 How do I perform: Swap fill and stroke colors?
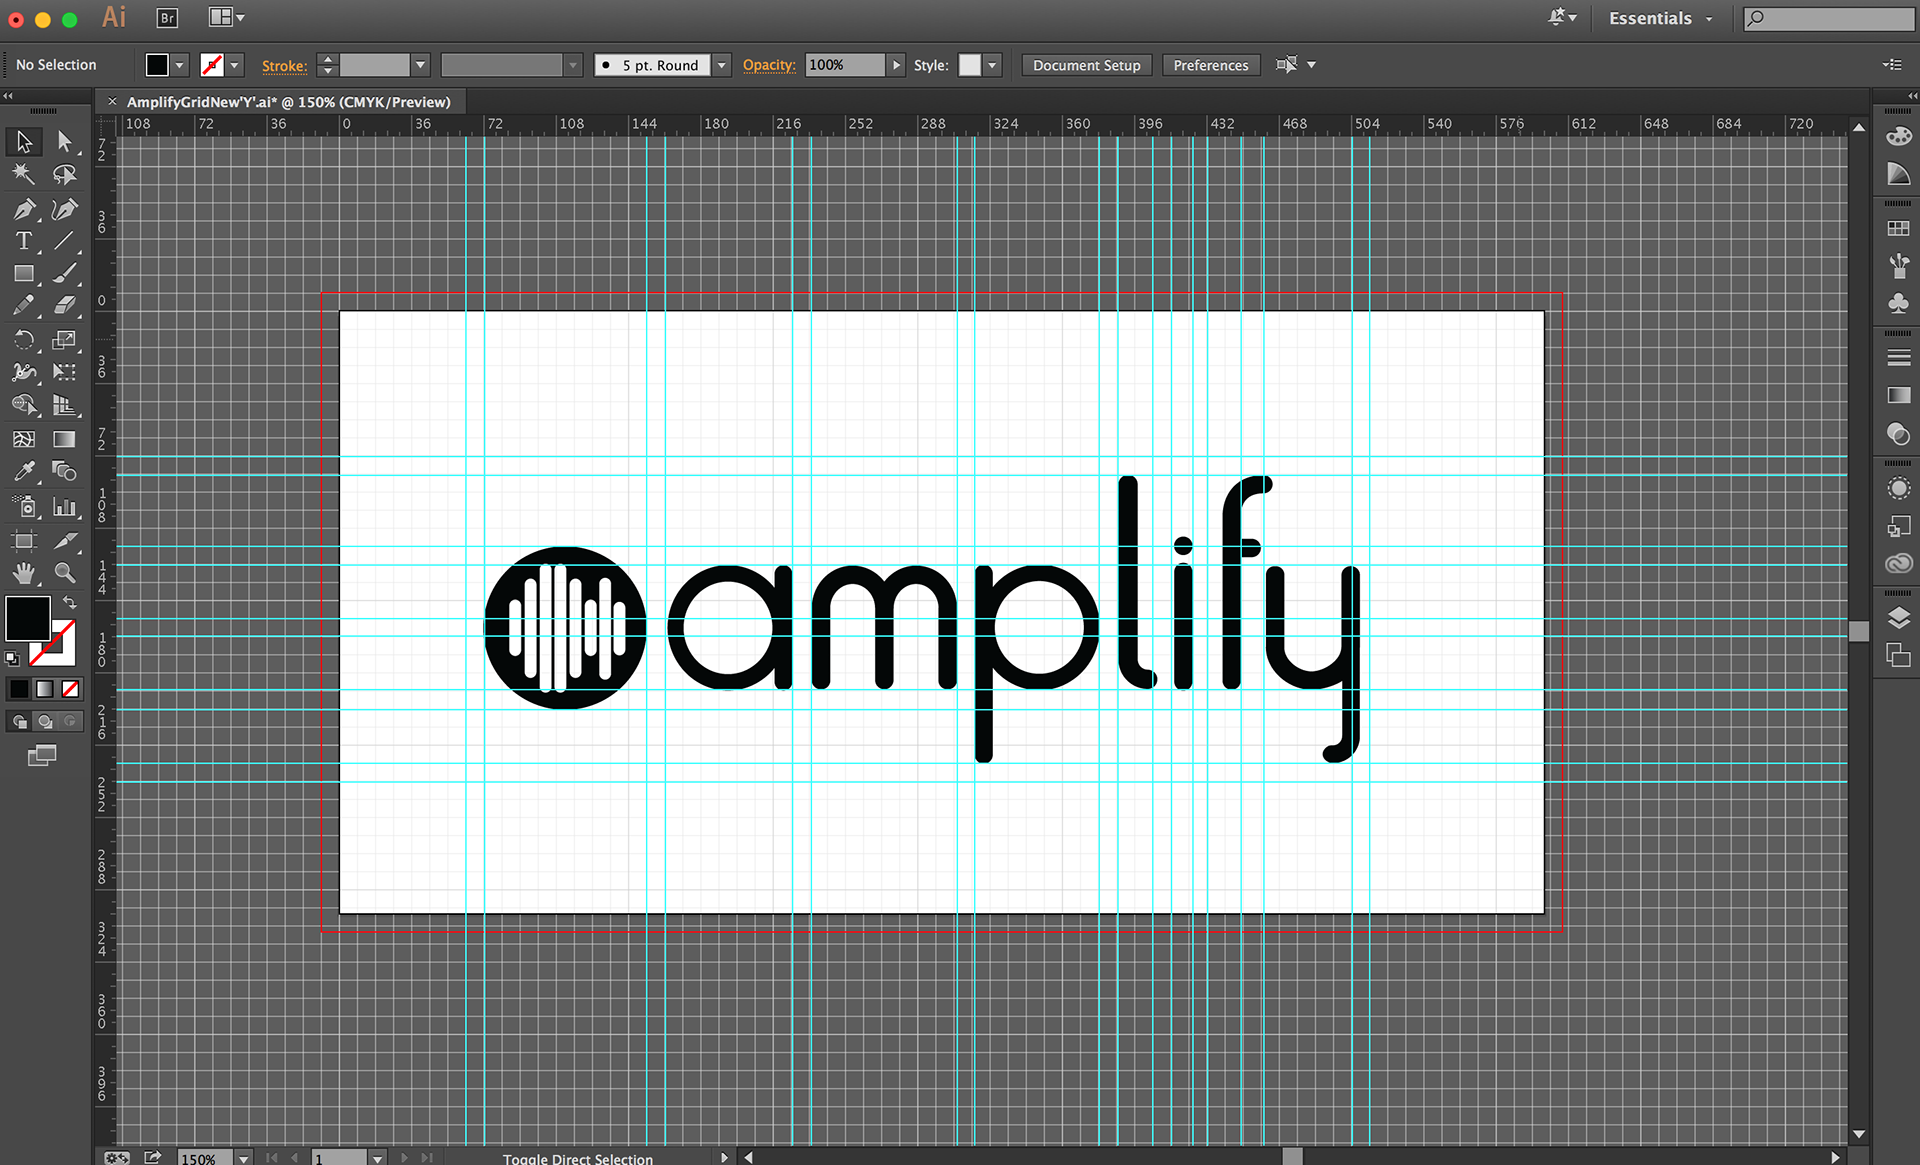(70, 602)
